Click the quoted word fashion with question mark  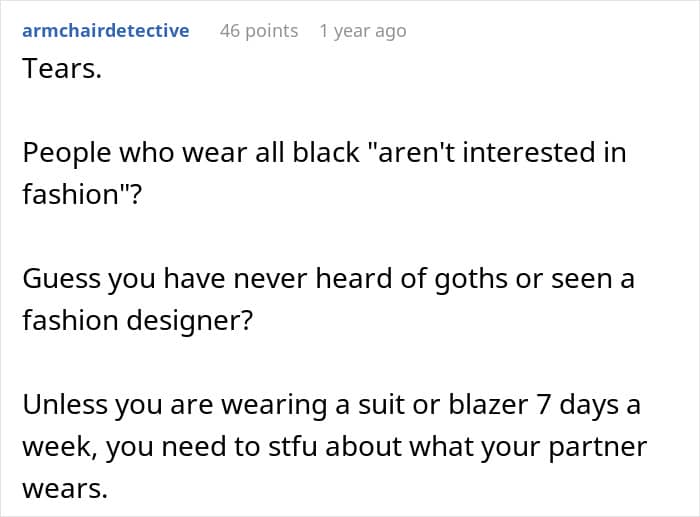point(82,194)
